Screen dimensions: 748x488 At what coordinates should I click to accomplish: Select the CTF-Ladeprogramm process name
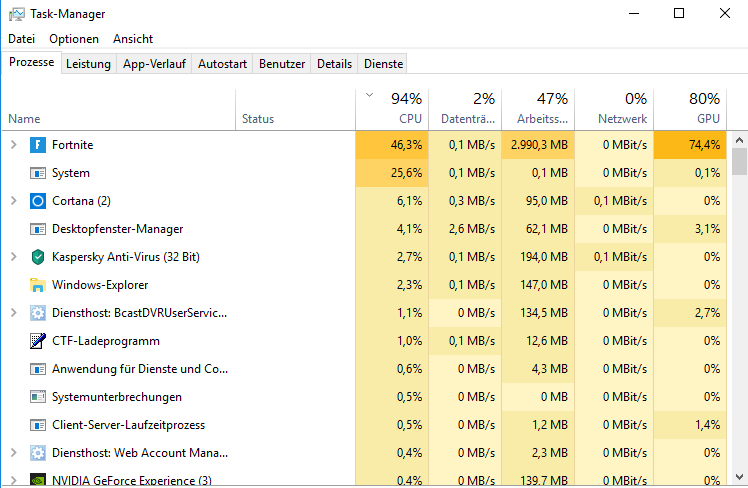click(105, 341)
